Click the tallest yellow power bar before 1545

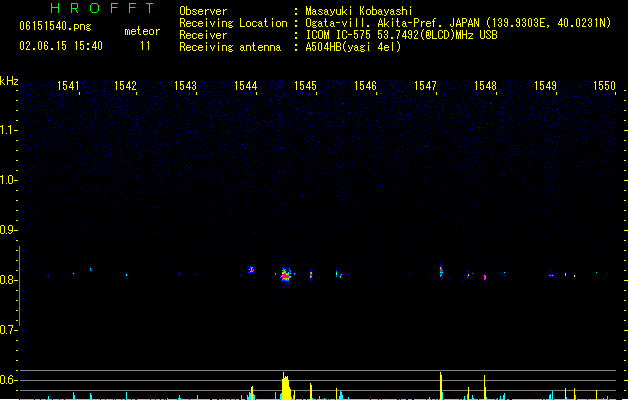point(286,386)
